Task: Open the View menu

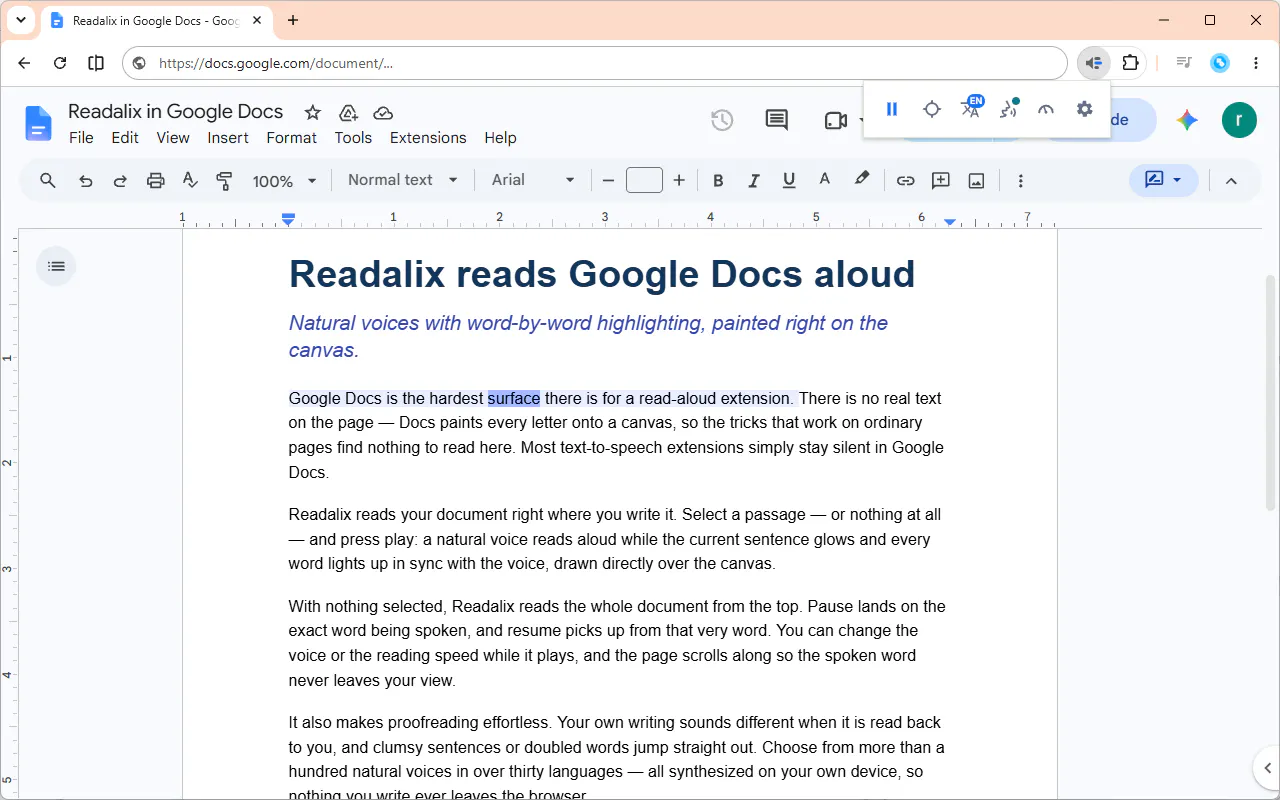Action: pos(173,138)
